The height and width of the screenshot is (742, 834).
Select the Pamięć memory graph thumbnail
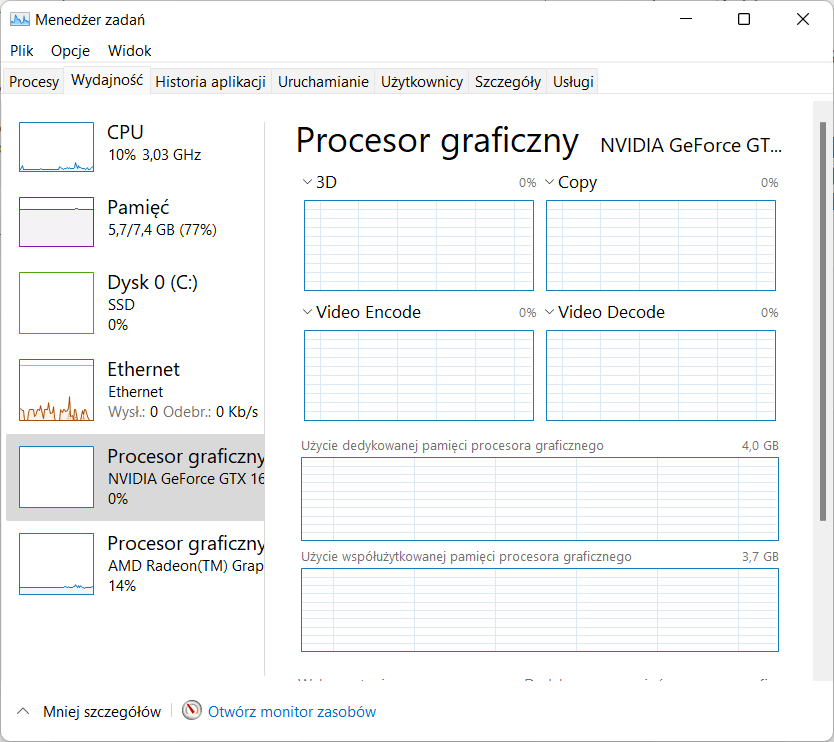[56, 221]
